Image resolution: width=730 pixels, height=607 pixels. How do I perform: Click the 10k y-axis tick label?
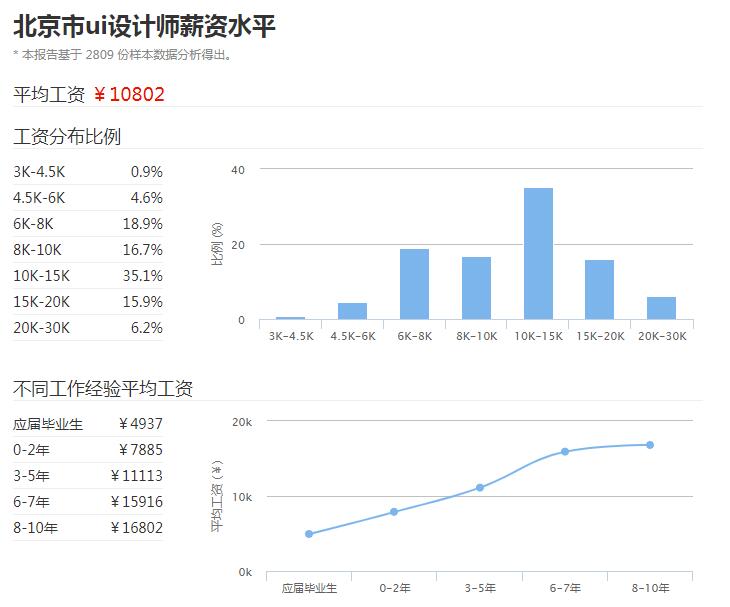coord(242,497)
